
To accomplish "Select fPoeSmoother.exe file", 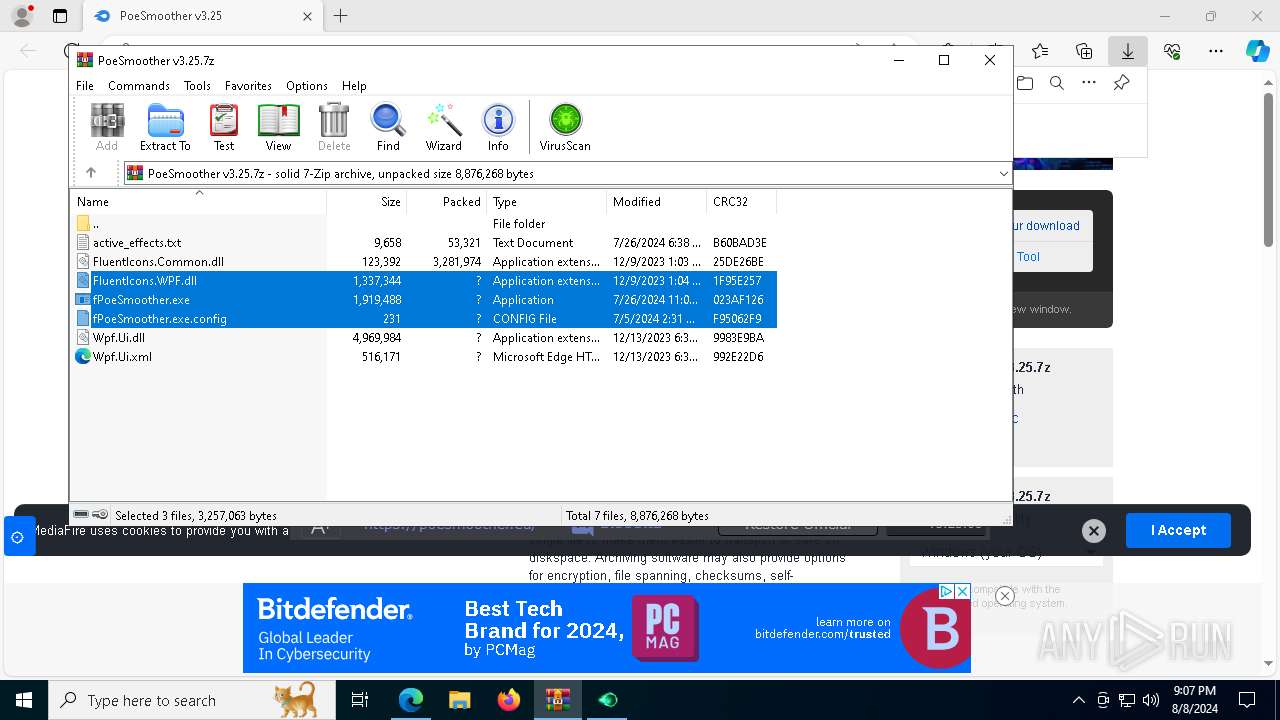I will [424, 300].
